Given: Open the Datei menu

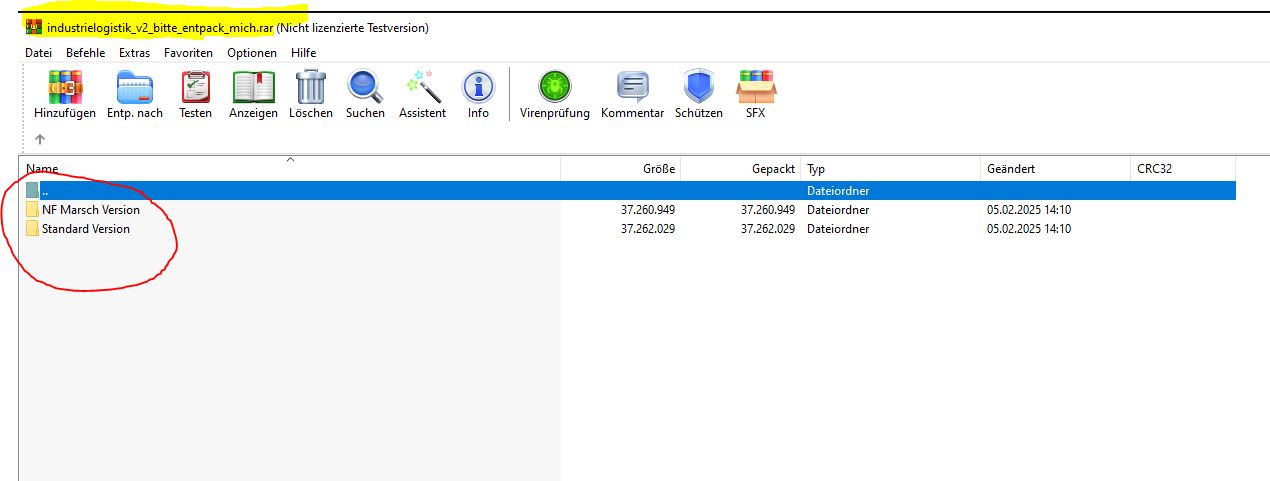Looking at the screenshot, I should pos(38,53).
